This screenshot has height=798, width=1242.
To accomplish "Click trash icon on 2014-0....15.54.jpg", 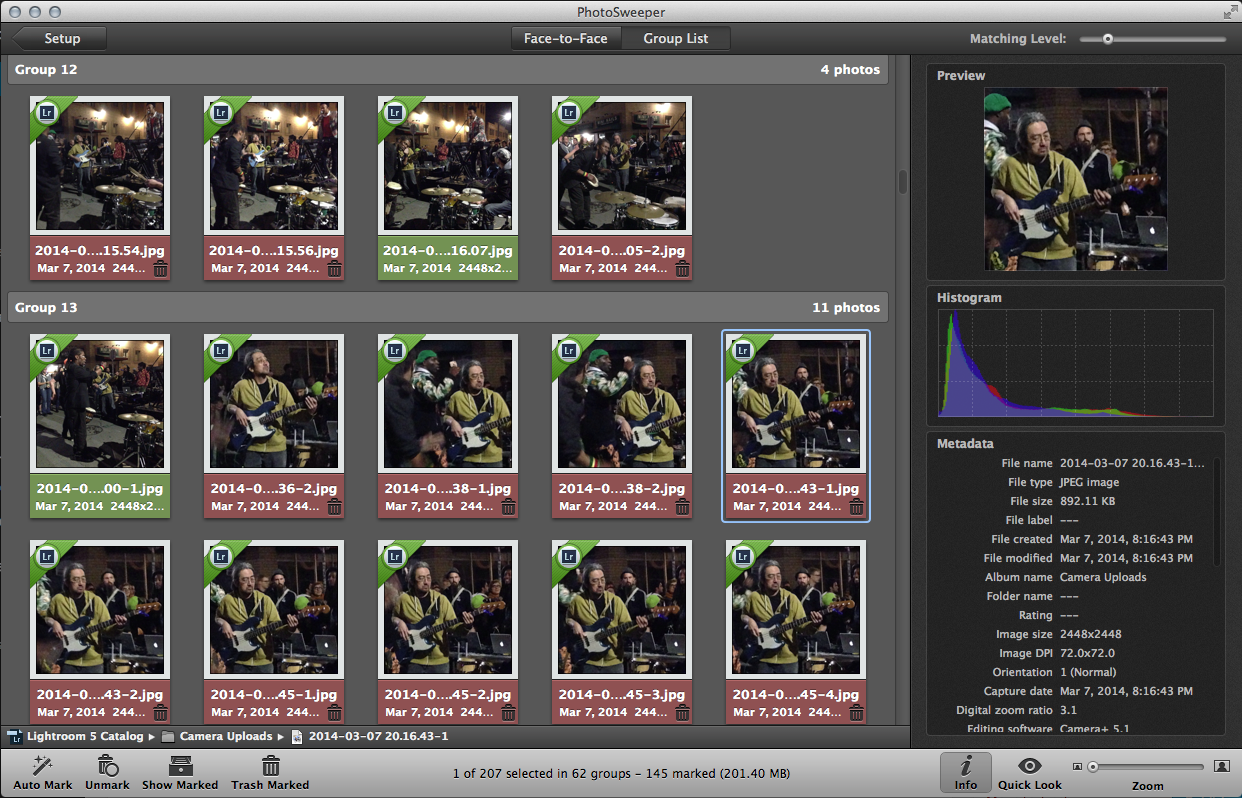I will 160,268.
